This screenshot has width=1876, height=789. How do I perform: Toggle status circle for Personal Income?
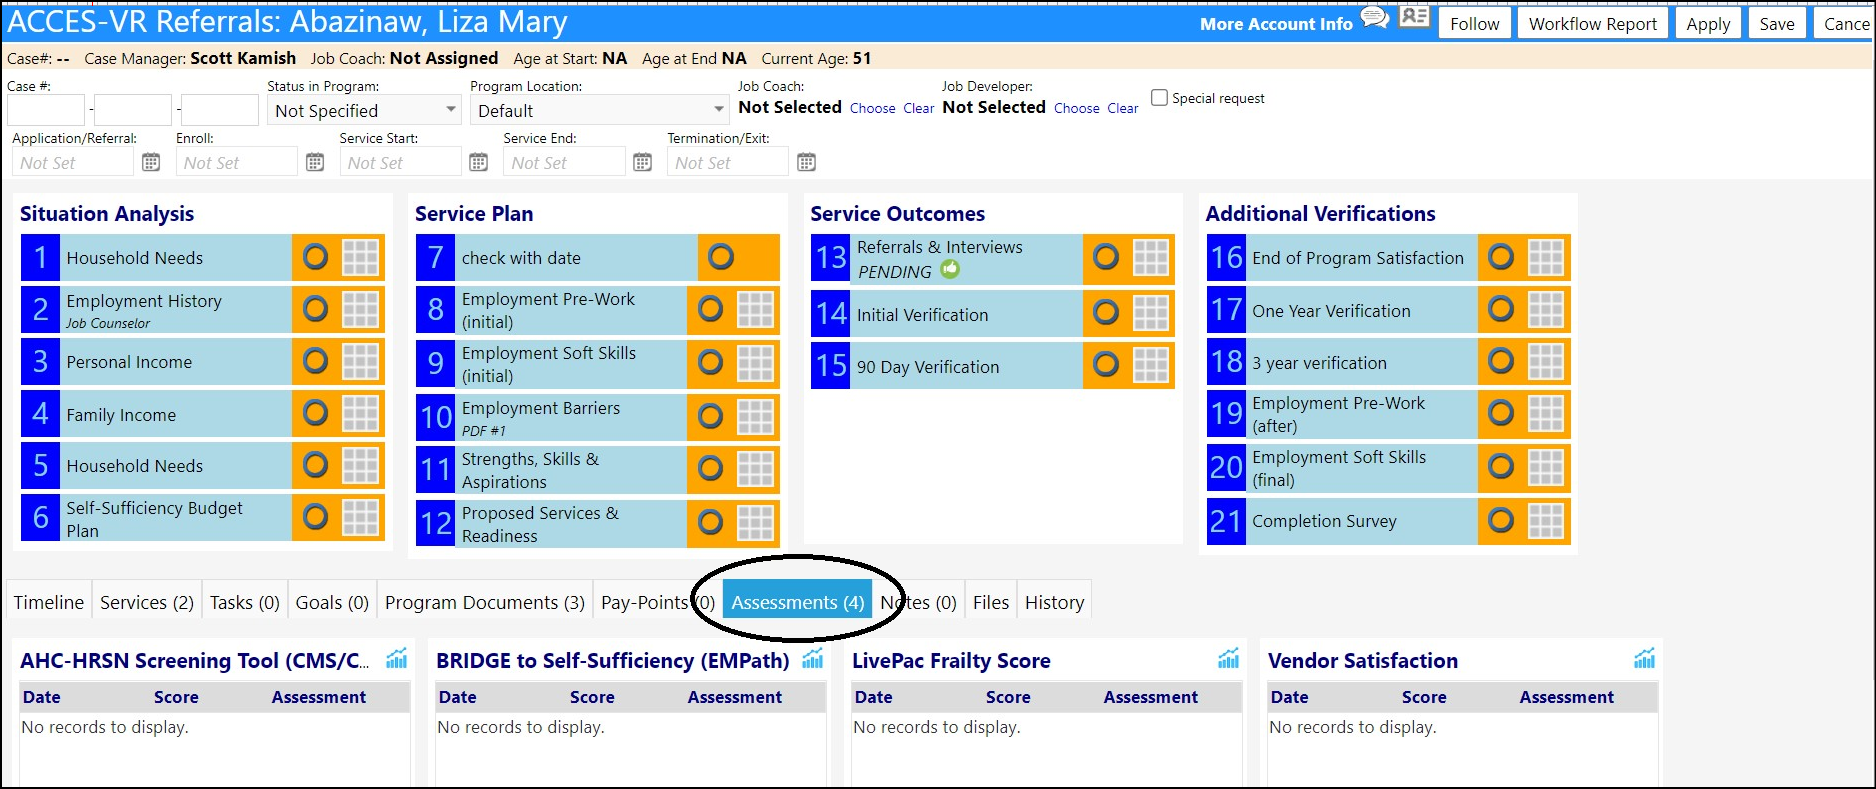click(x=315, y=361)
